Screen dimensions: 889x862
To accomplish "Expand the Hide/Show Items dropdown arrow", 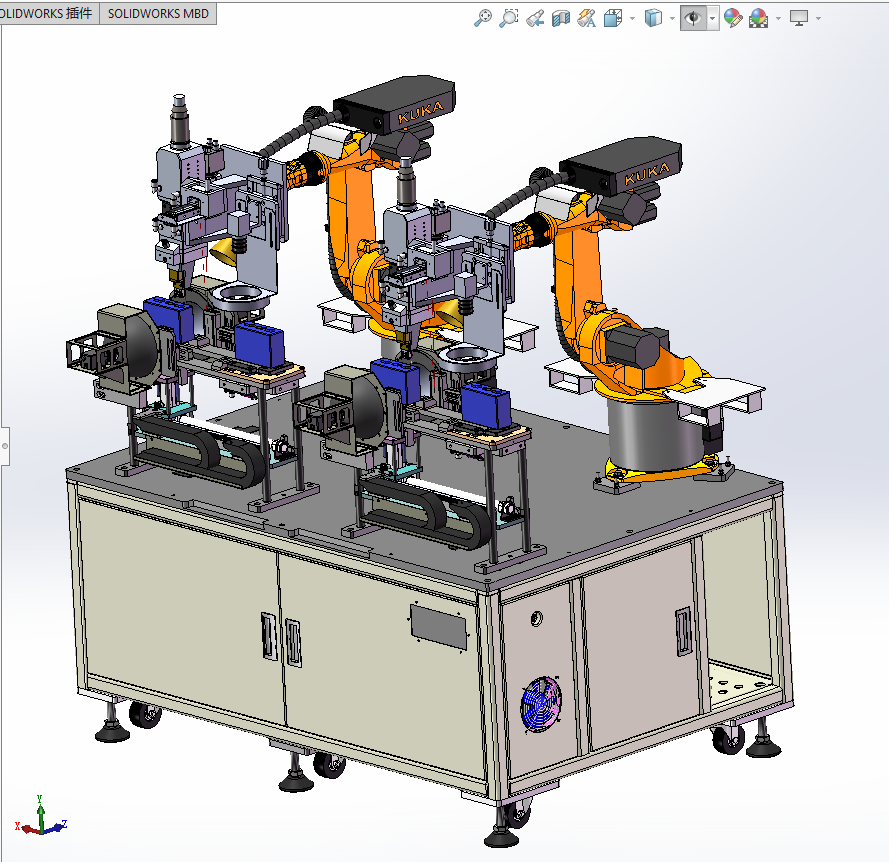I will click(x=713, y=19).
